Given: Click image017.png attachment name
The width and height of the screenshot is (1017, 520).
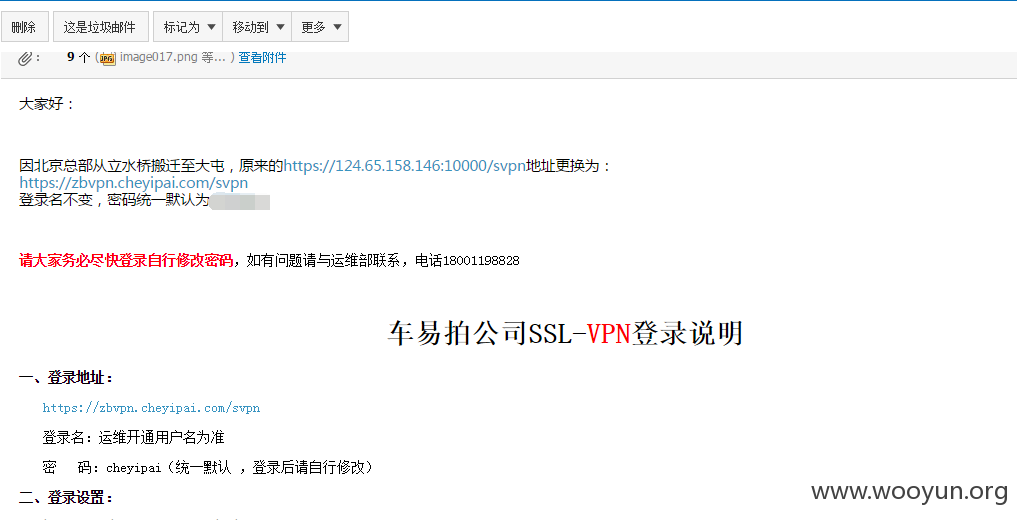Looking at the screenshot, I should [159, 58].
